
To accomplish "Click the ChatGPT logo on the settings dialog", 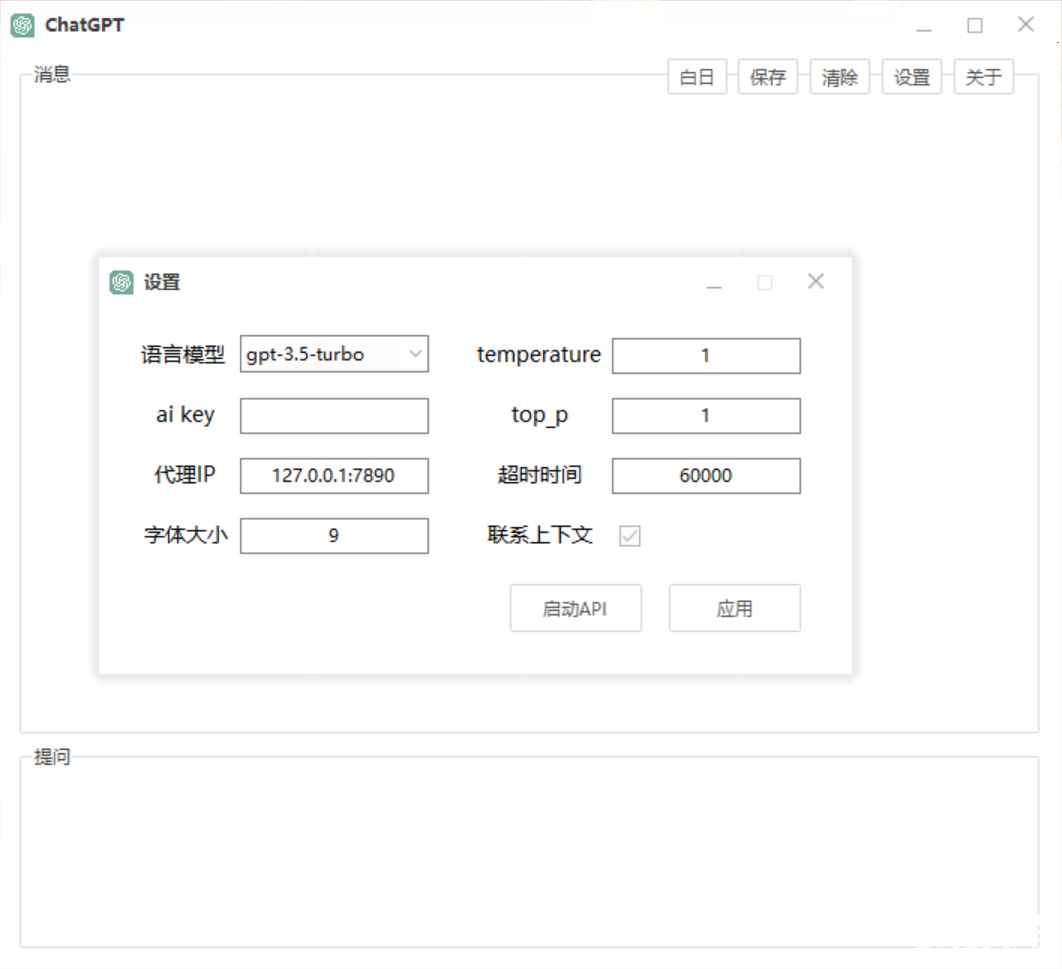I will 121,283.
